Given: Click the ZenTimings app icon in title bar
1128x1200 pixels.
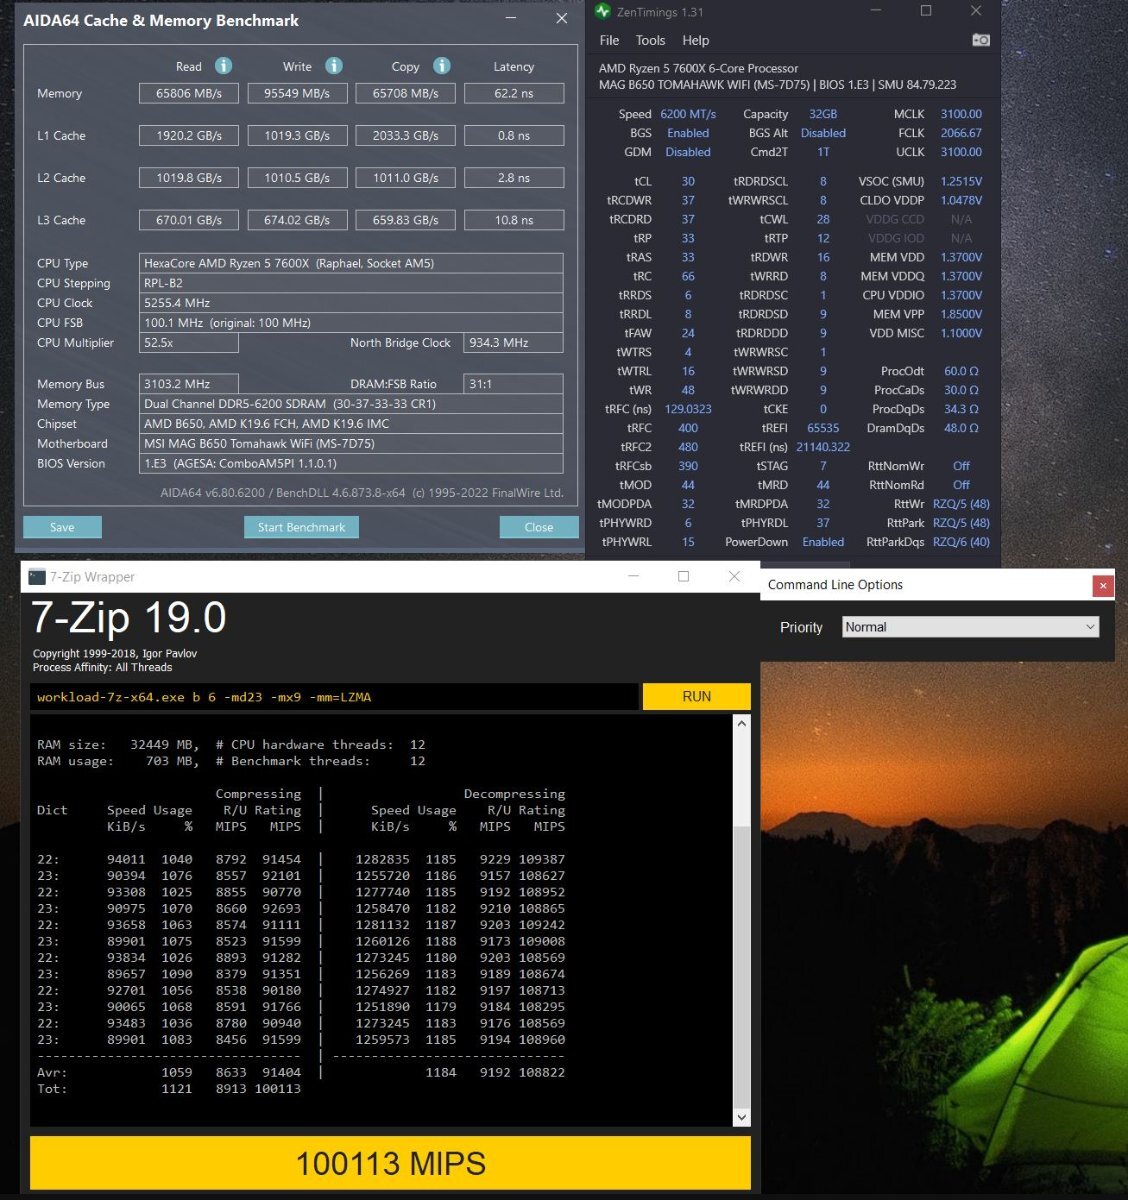Looking at the screenshot, I should 603,12.
